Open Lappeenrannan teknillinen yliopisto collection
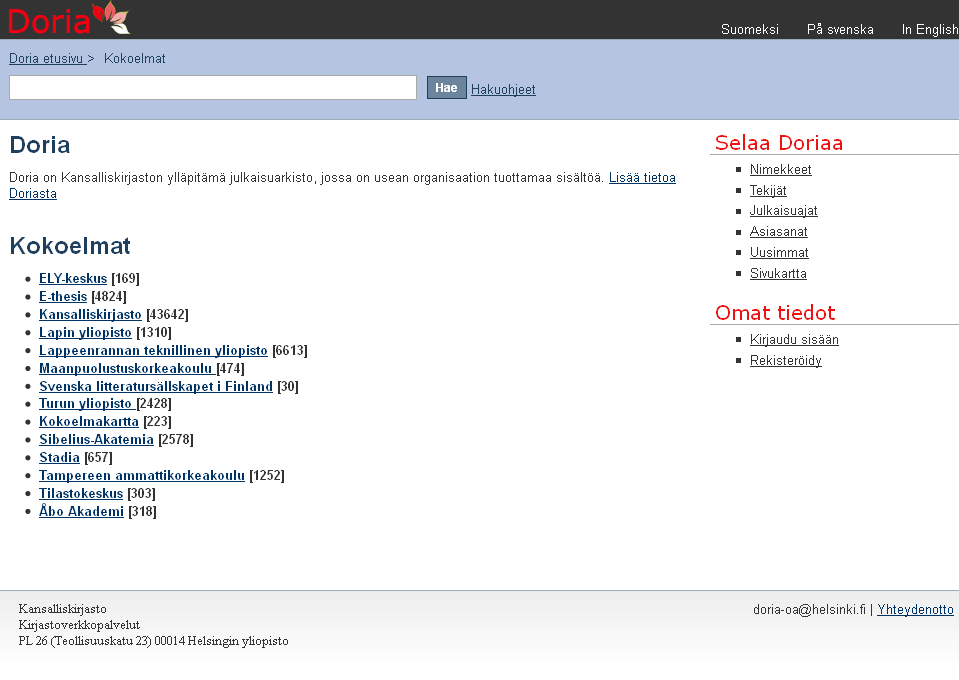Image resolution: width=959 pixels, height=680 pixels. tap(153, 350)
